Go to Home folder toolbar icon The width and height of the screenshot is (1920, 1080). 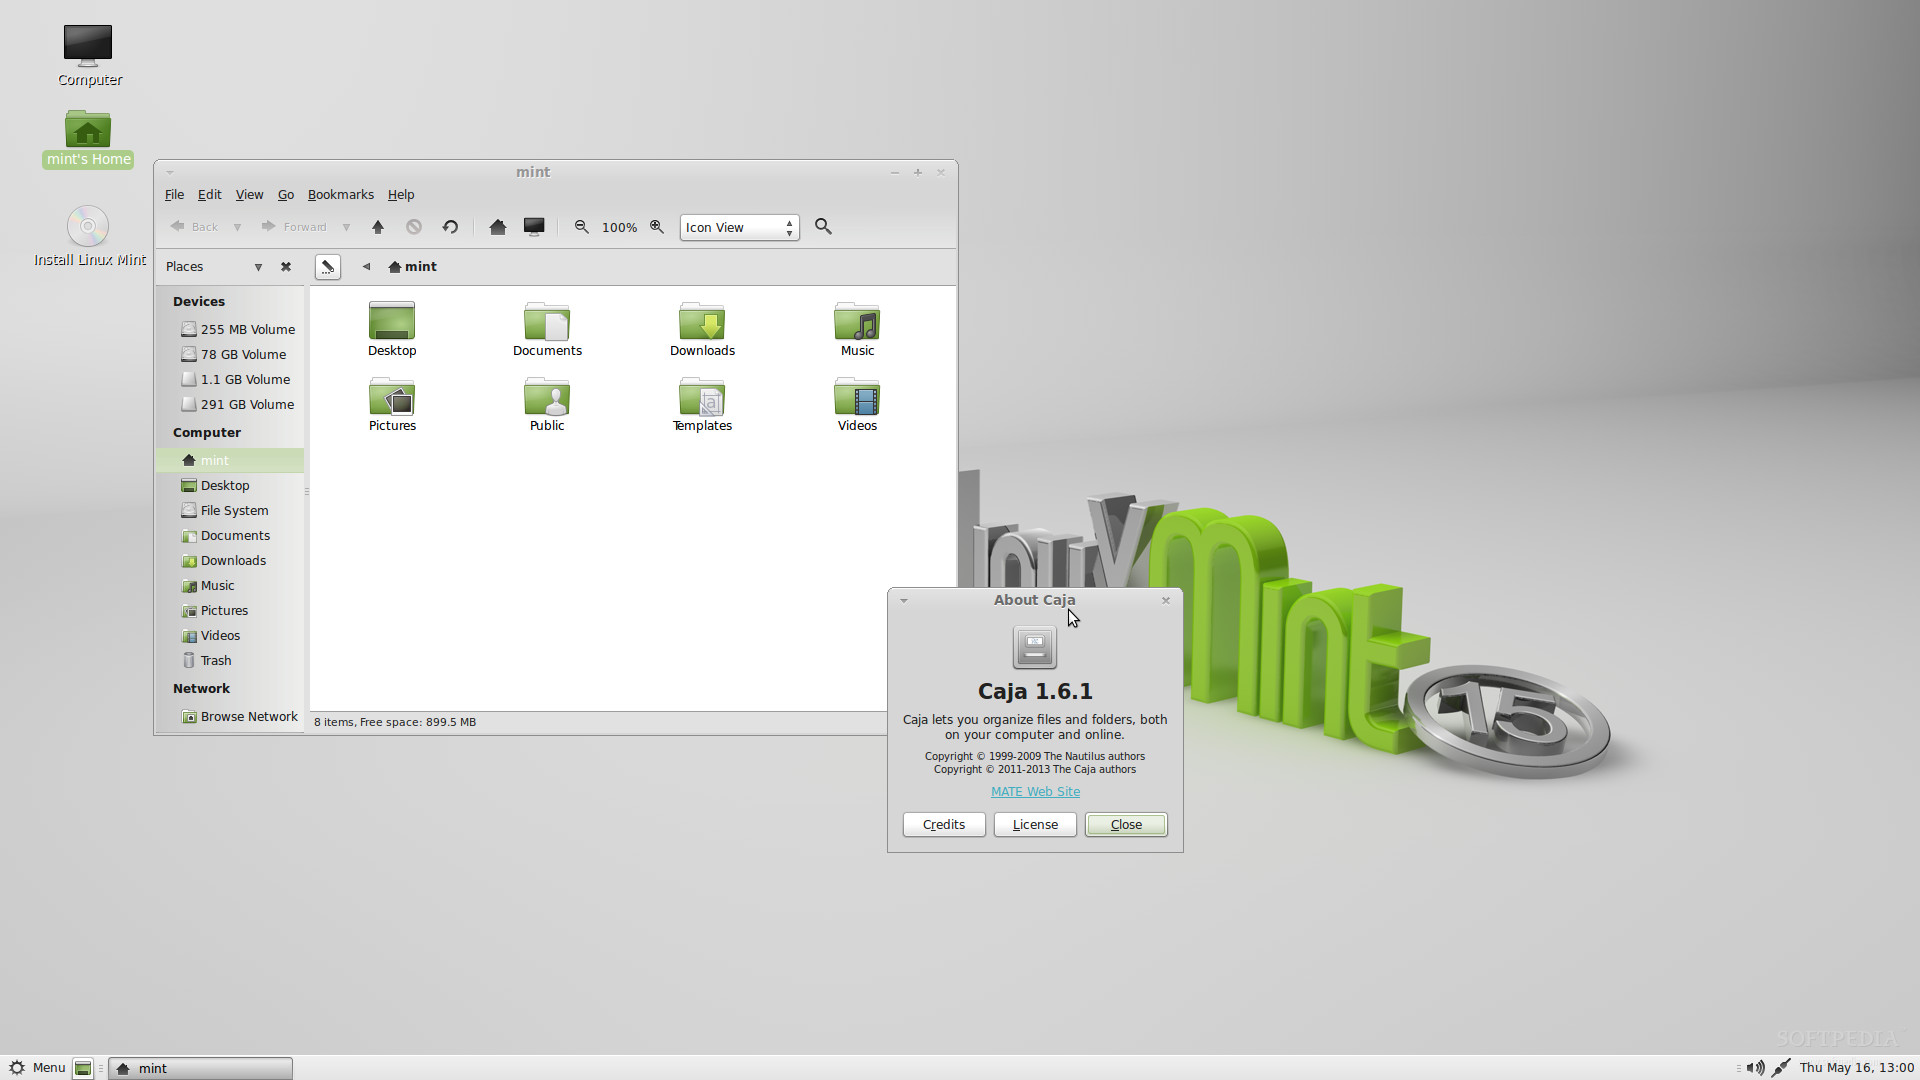(x=498, y=227)
